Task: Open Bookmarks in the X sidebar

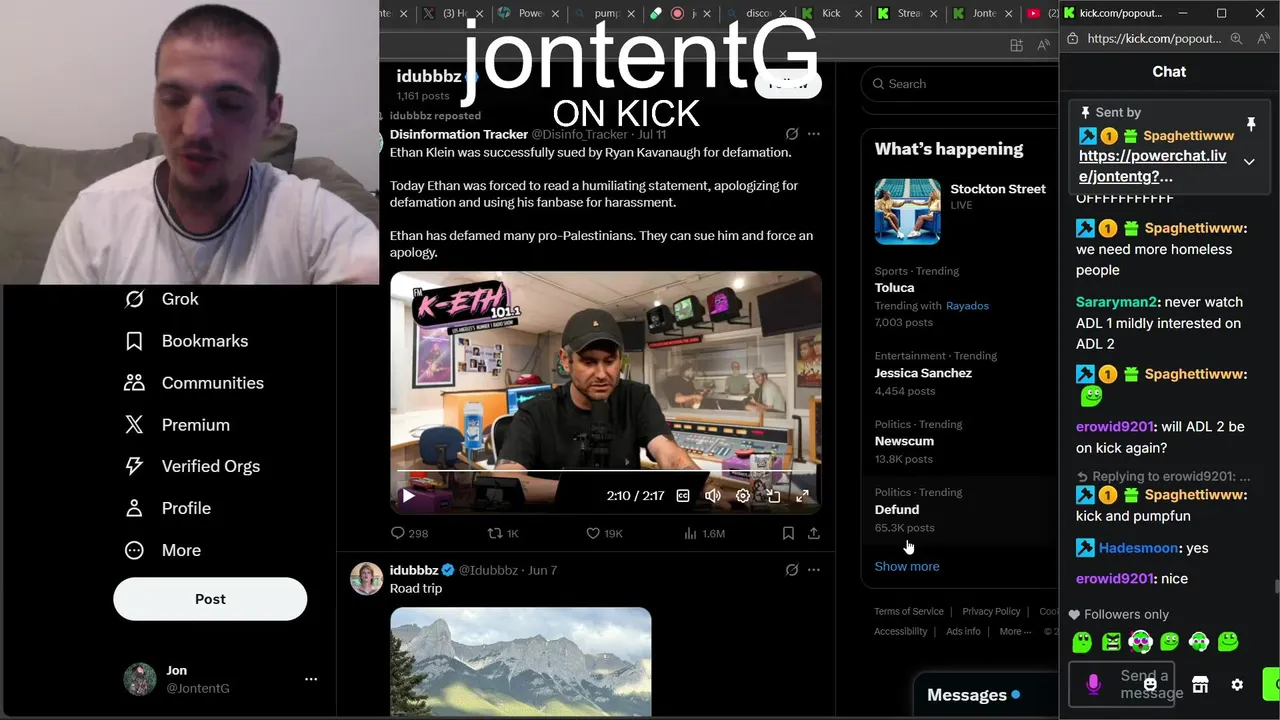Action: click(186, 341)
